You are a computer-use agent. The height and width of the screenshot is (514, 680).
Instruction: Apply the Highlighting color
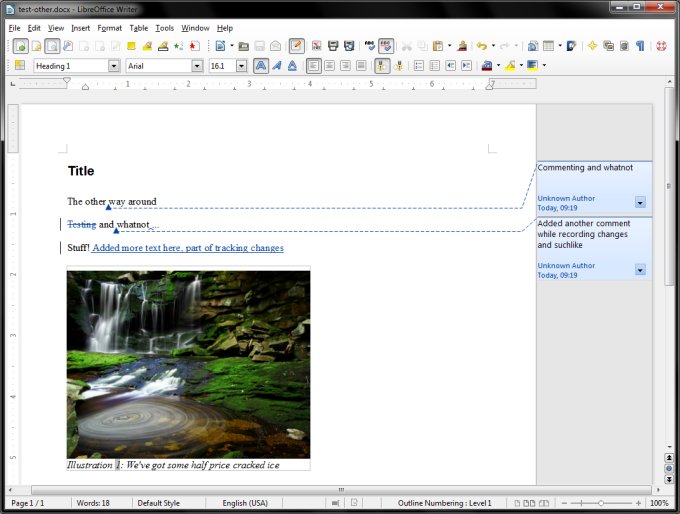[x=510, y=66]
